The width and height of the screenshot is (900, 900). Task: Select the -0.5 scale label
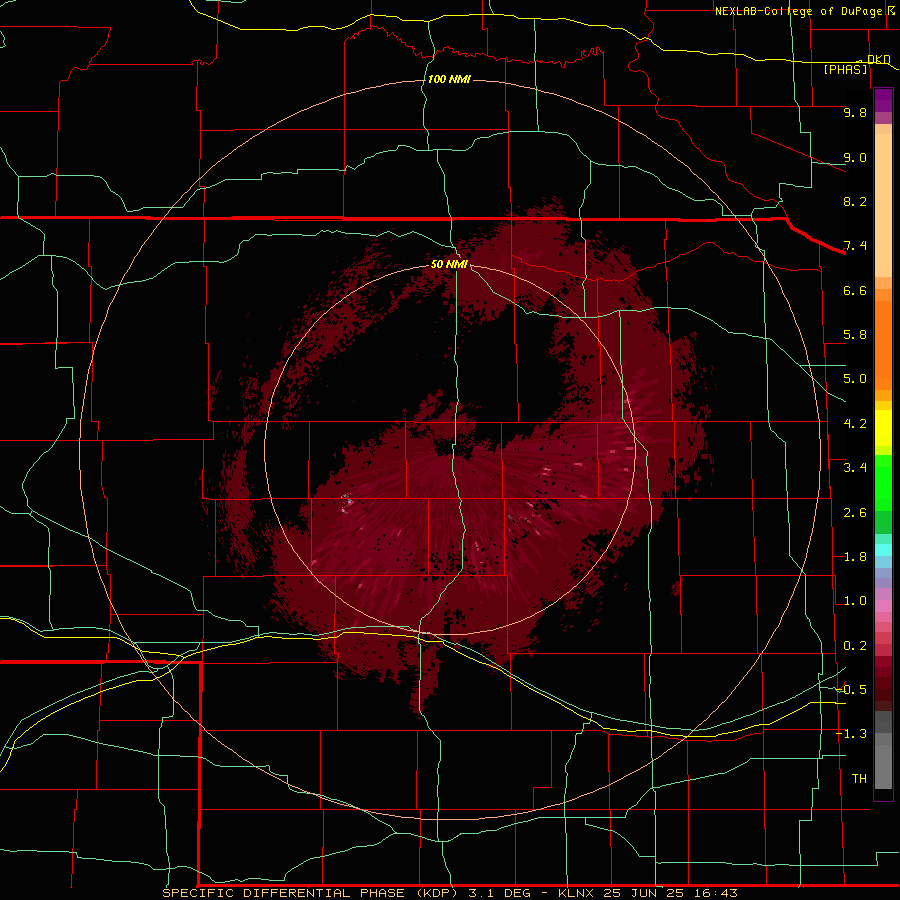point(851,690)
